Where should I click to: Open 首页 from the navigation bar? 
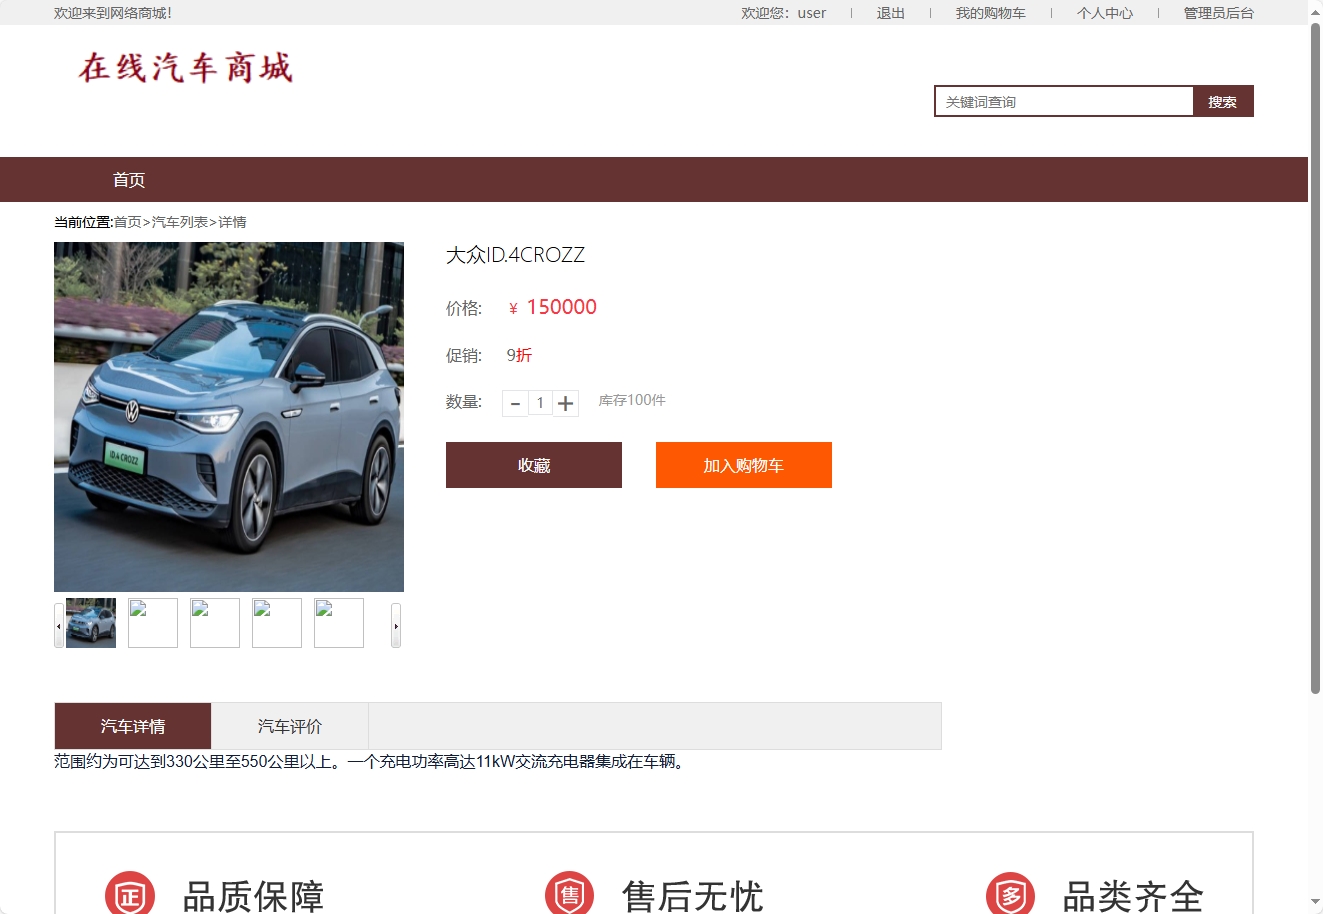pos(128,179)
